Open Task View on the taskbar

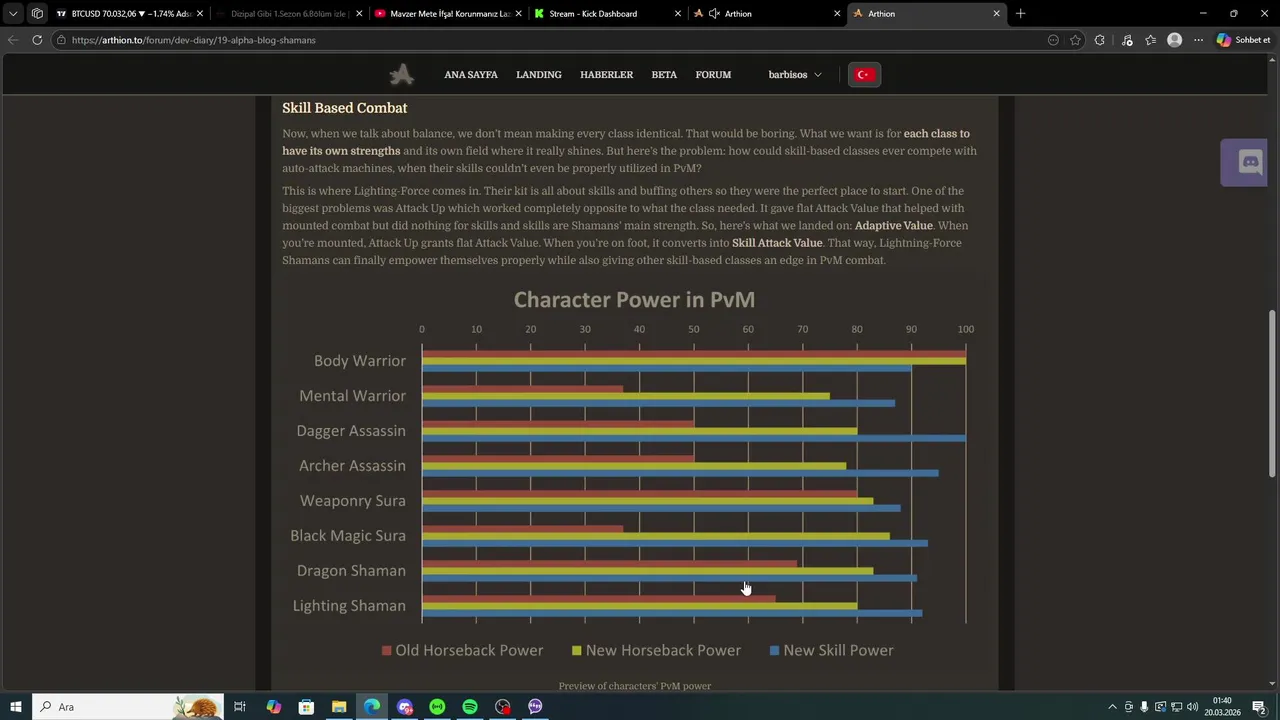point(240,707)
